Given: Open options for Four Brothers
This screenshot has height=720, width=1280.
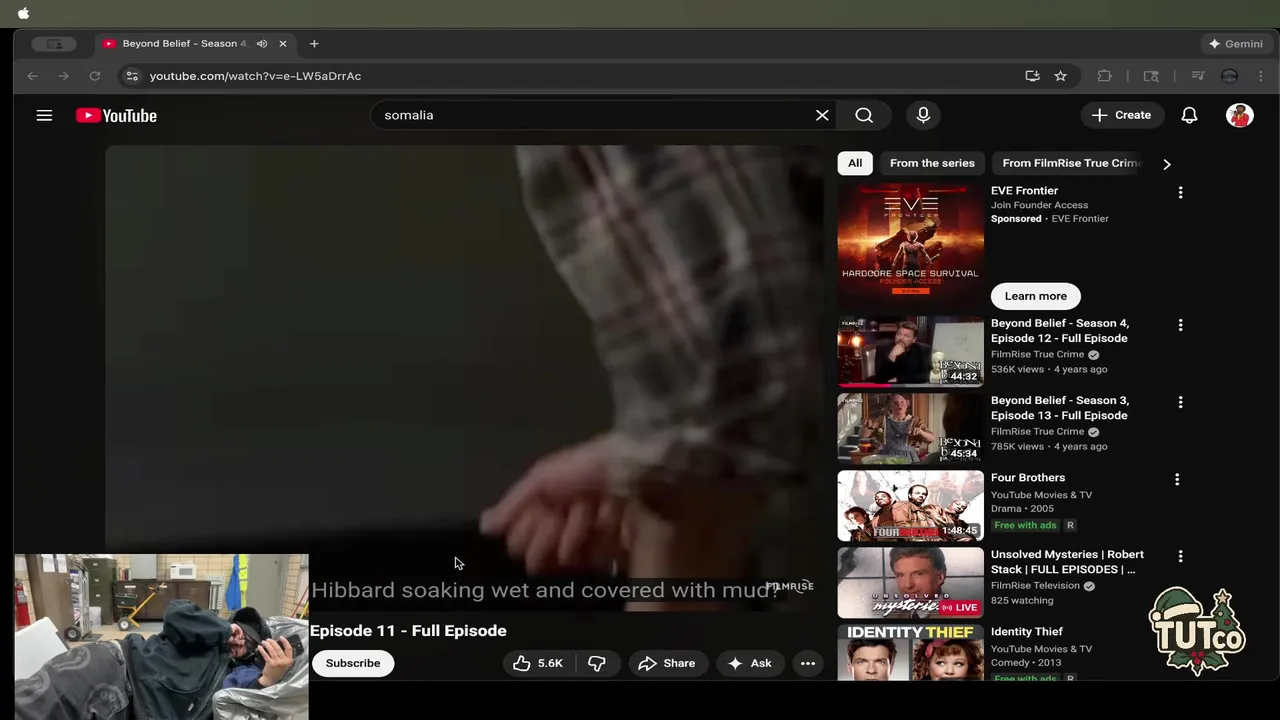Looking at the screenshot, I should click(x=1177, y=479).
